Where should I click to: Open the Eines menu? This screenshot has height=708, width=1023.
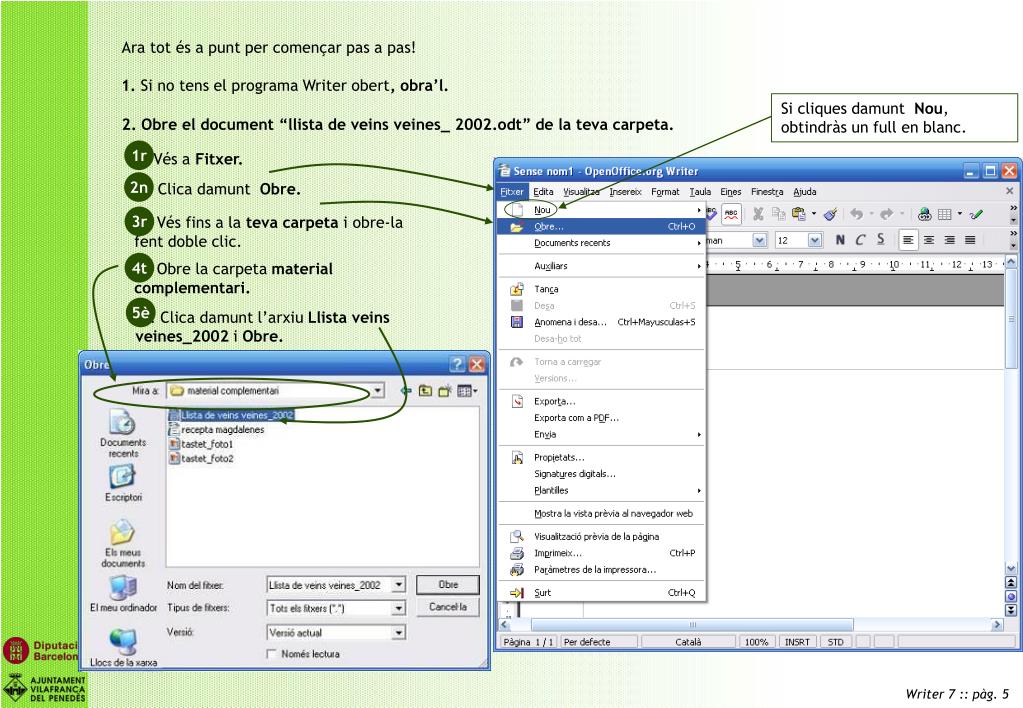click(x=731, y=192)
